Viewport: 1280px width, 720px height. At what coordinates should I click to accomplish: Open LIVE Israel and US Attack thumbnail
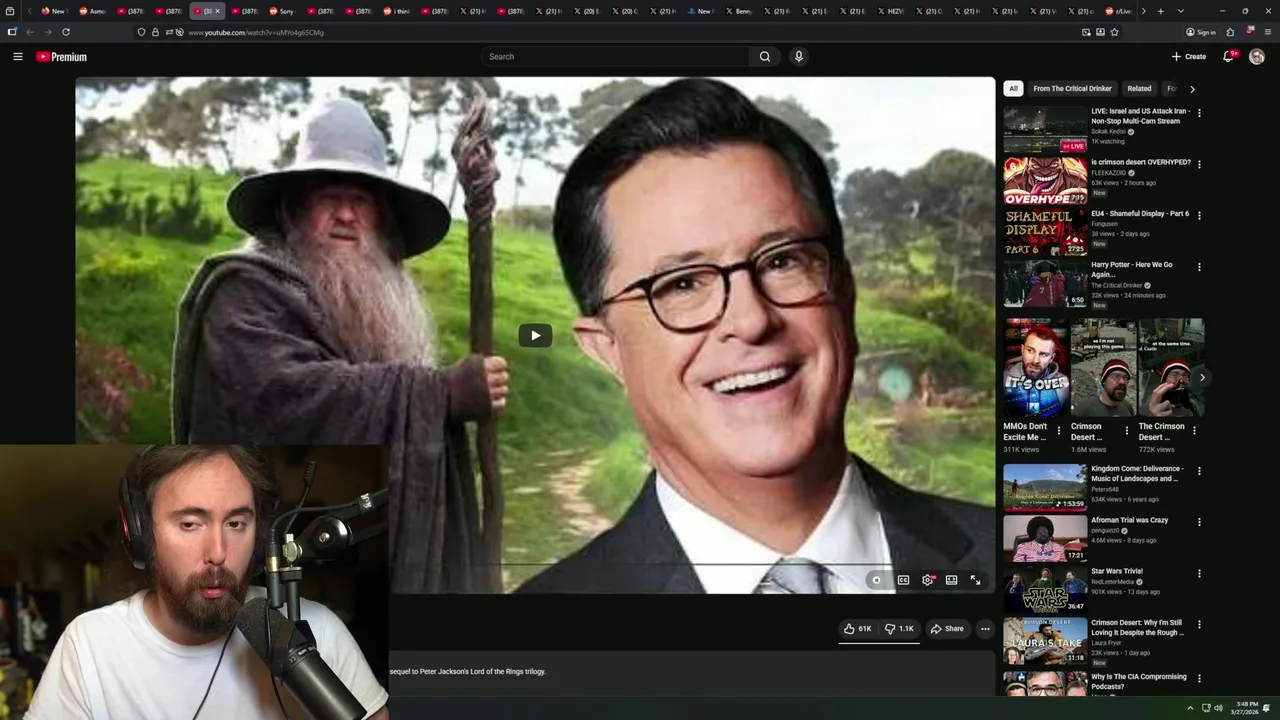pyautogui.click(x=1045, y=129)
